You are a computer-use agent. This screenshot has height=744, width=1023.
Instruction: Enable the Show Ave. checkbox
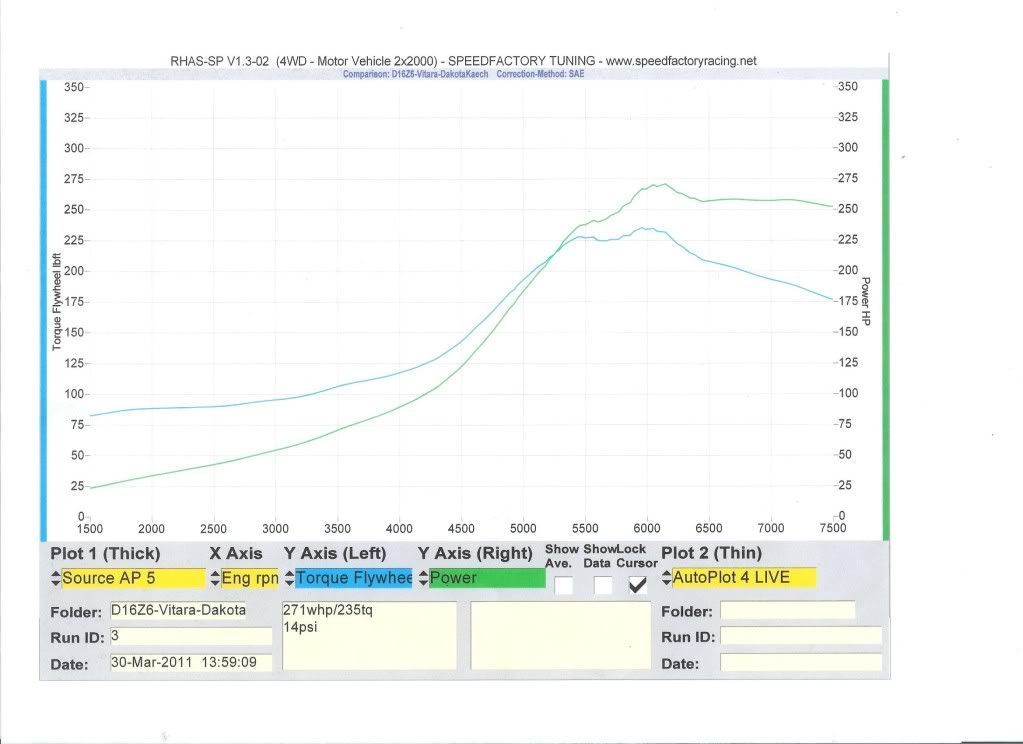(564, 586)
